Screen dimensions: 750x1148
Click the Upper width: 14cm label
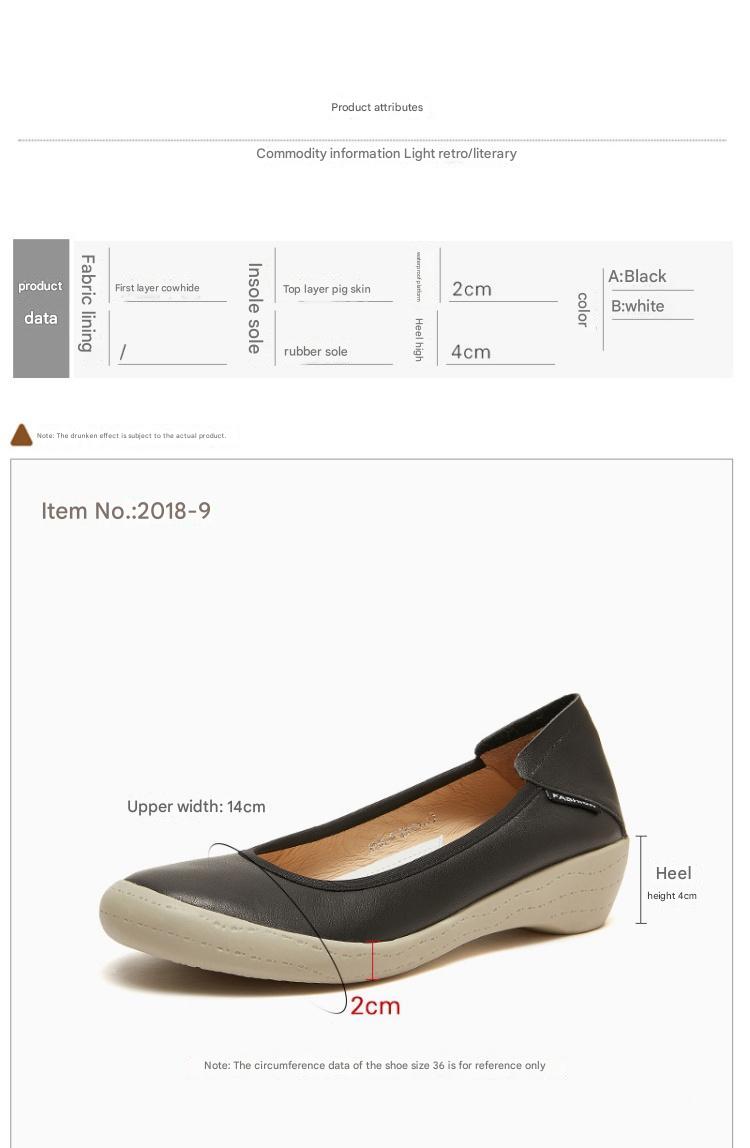coord(196,807)
